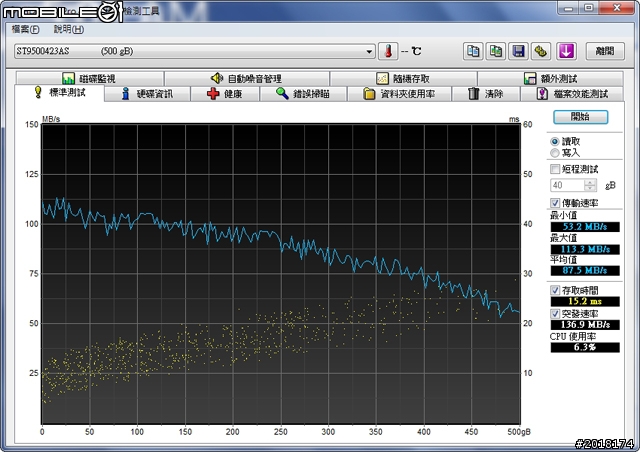Switch to 自動噪音管理 tab
This screenshot has height=452, width=640.
tap(247, 78)
